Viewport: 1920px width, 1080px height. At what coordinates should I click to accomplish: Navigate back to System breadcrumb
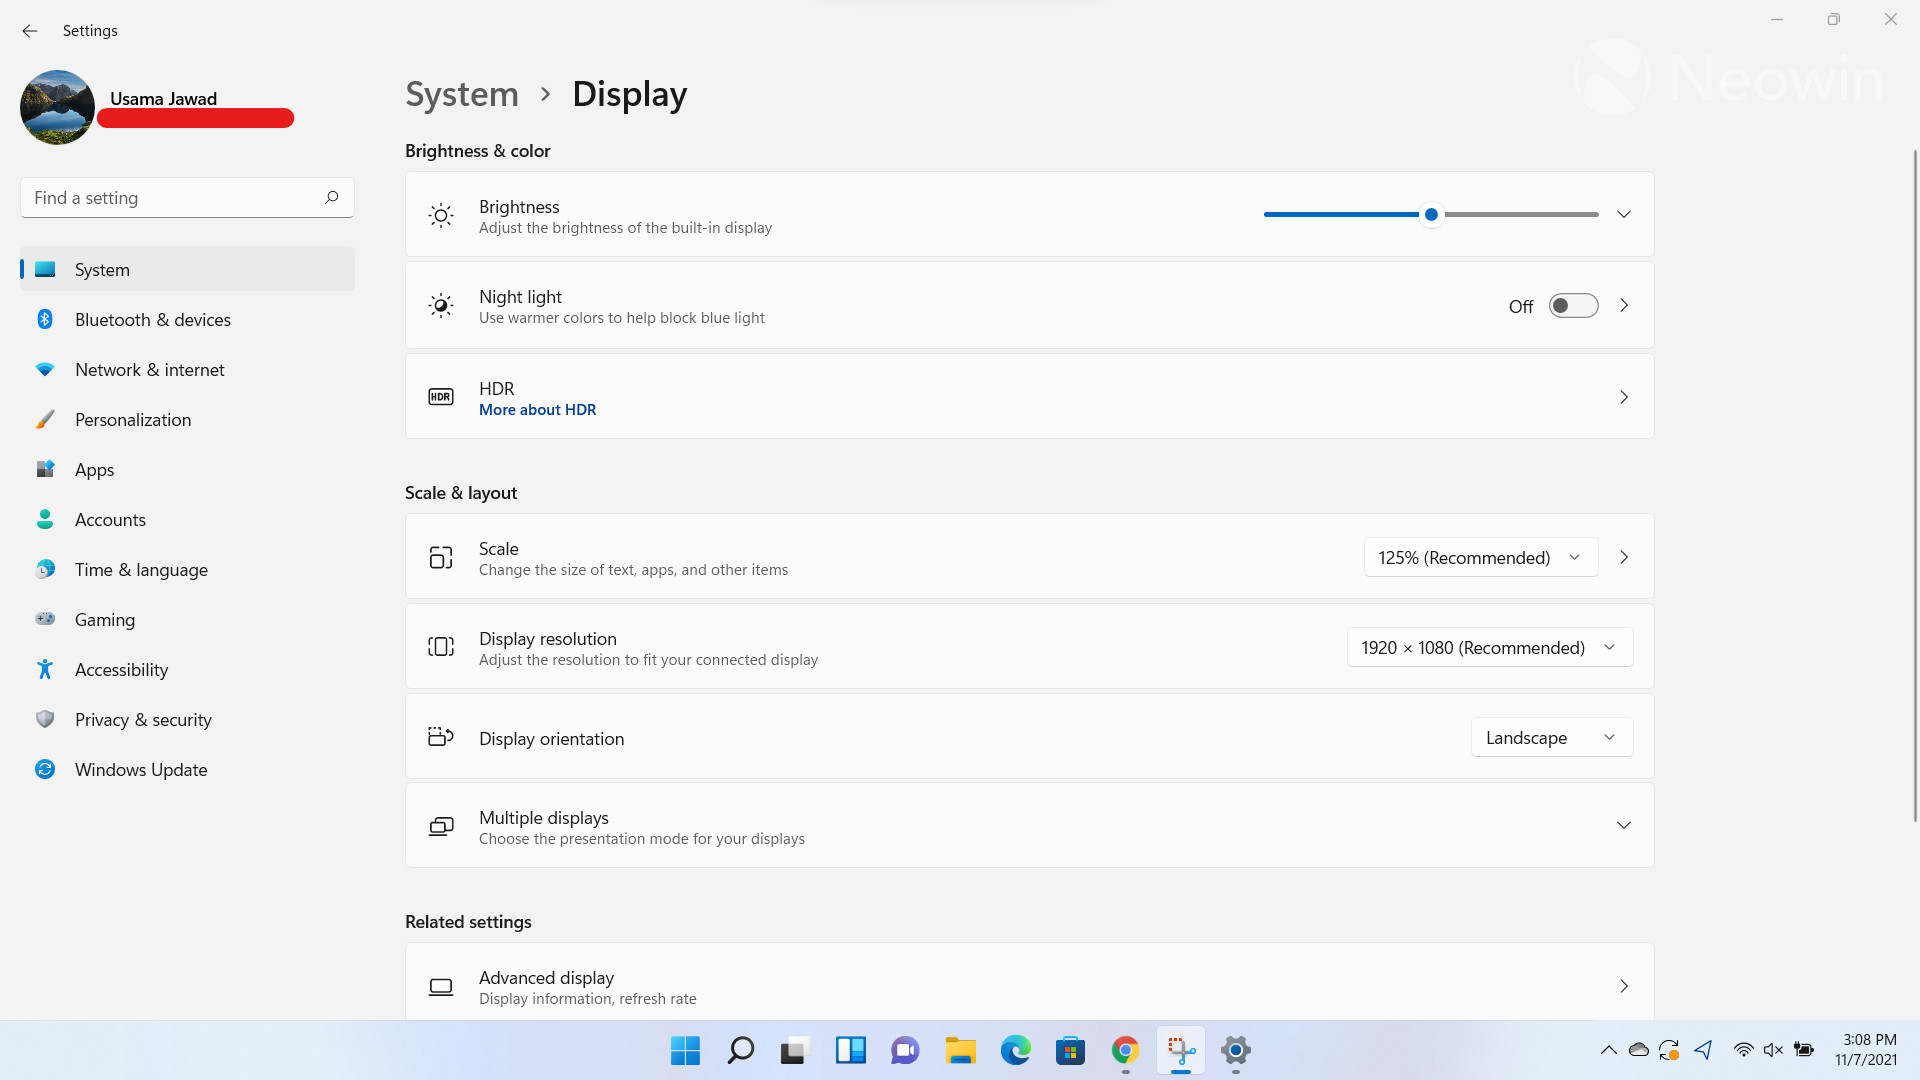461,93
